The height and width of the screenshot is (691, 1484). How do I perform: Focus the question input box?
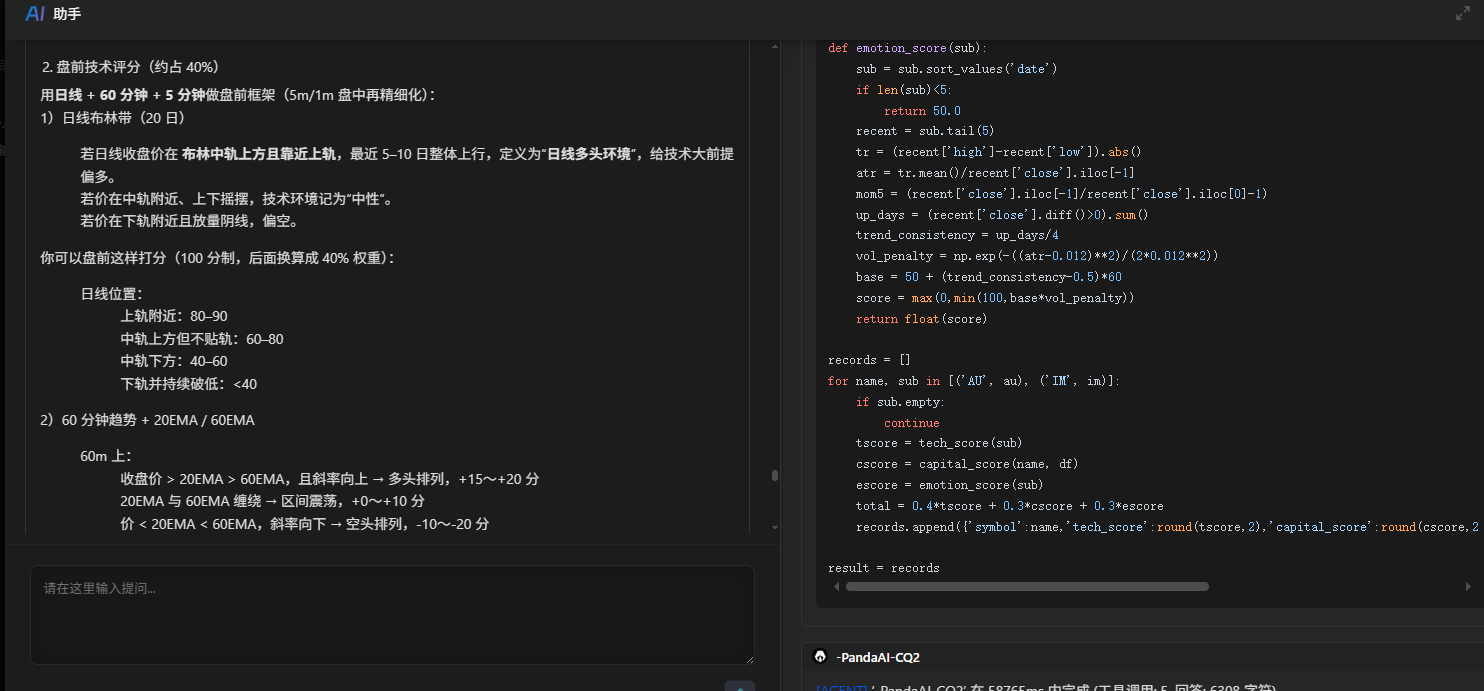coord(392,615)
